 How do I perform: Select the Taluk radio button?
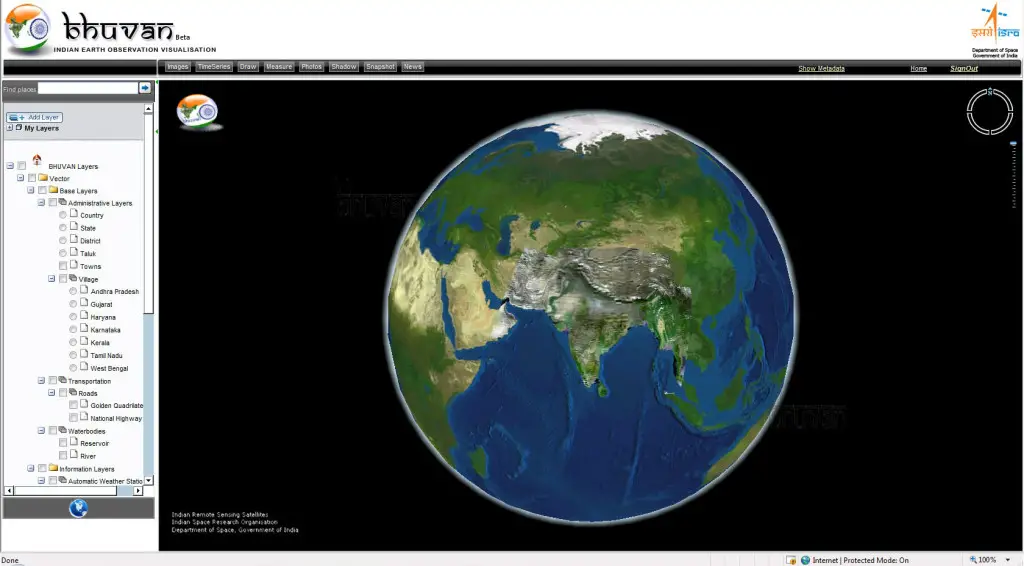pos(63,253)
